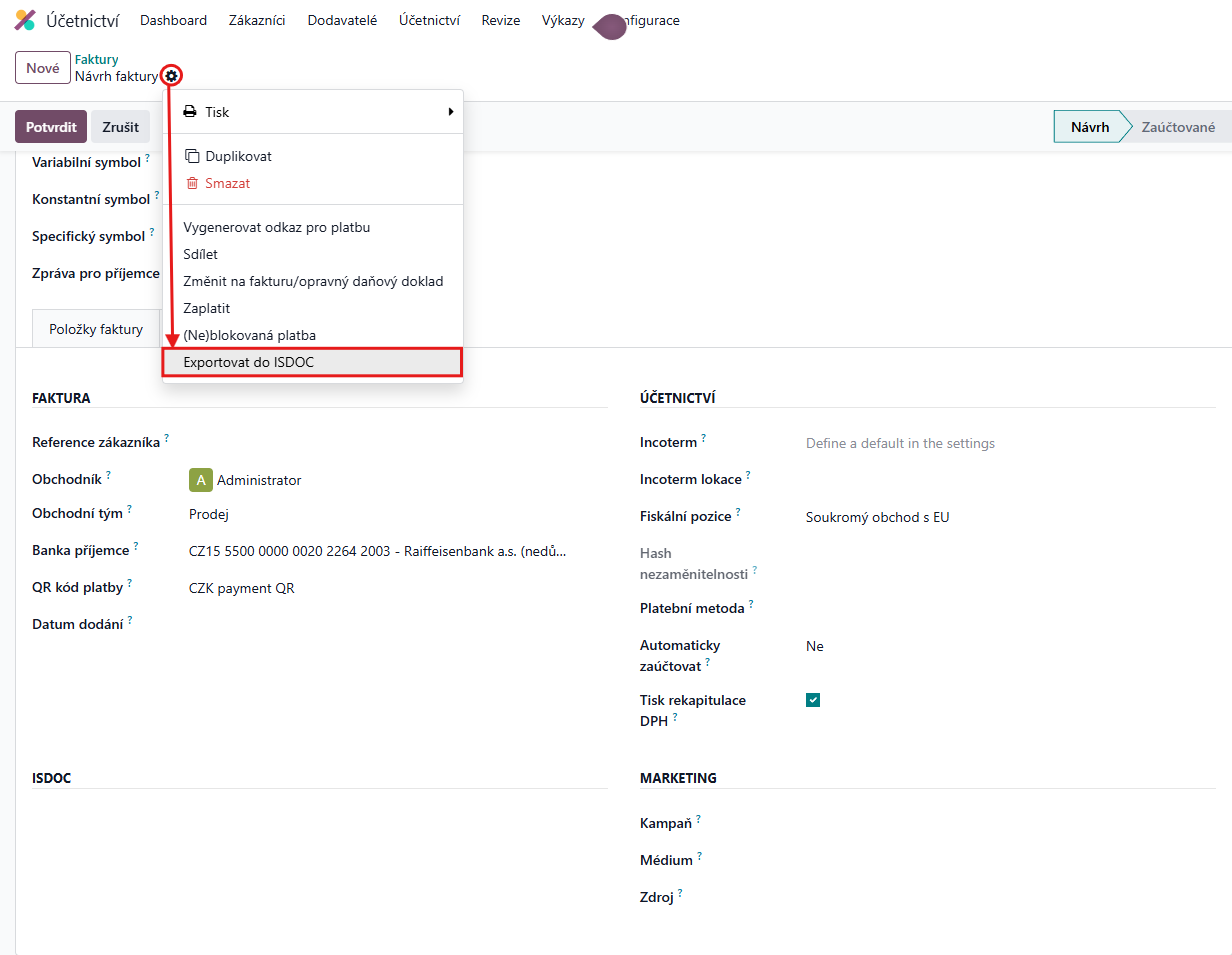Choose Změnit na fakturu/opravný daňový doklad
This screenshot has height=955, width=1232.
click(312, 281)
